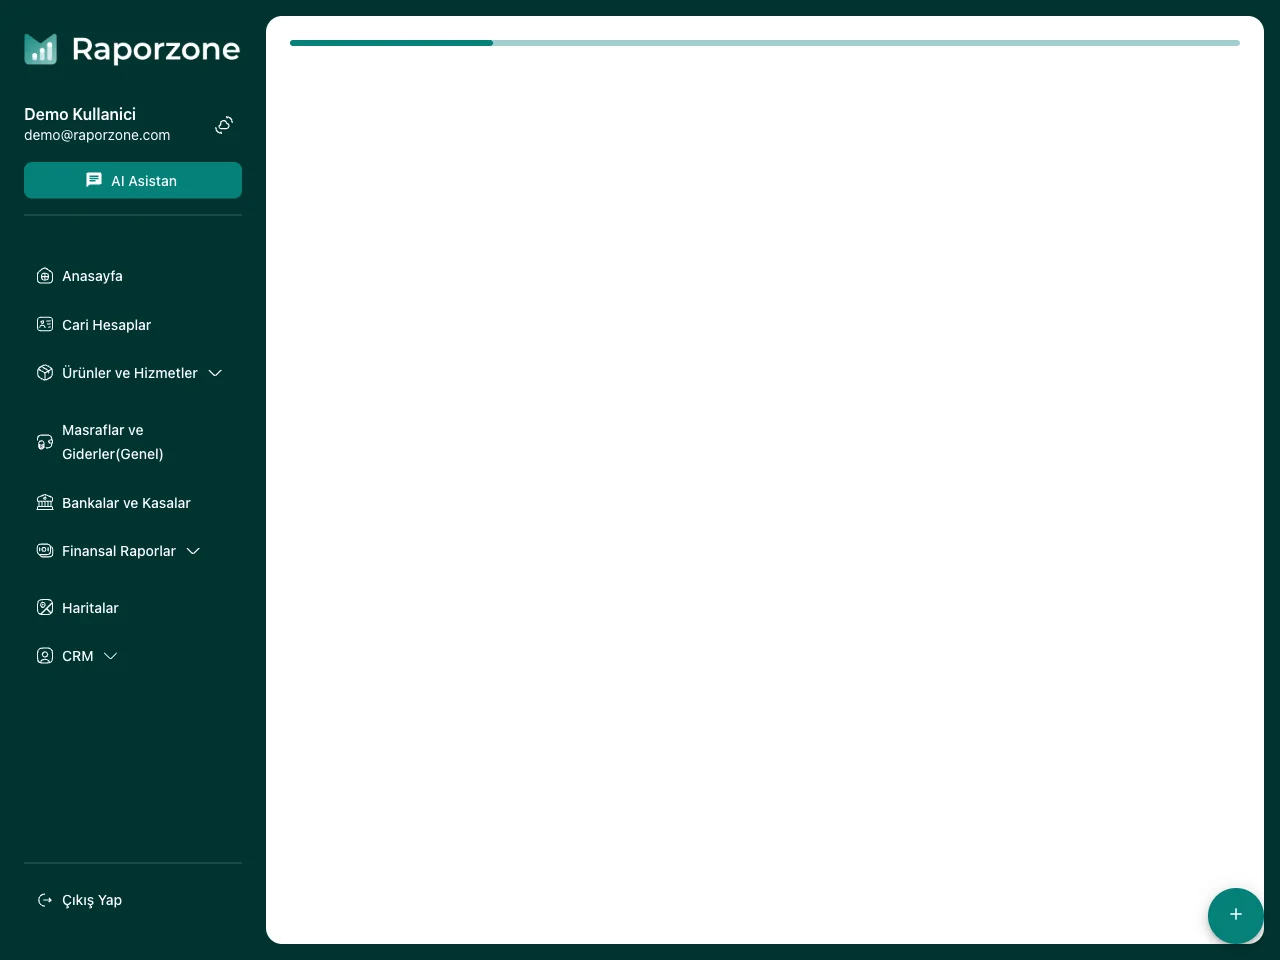Screen dimensions: 1280x960
Task: Select the Ürünler ve Hizmetler package icon
Action: [x=45, y=372]
